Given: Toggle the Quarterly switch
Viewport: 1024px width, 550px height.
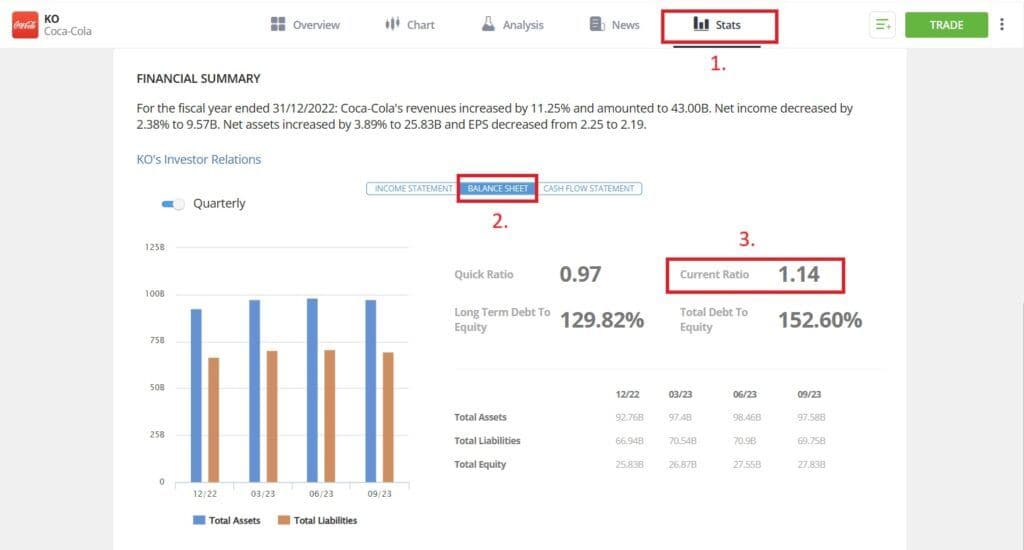Looking at the screenshot, I should (173, 204).
